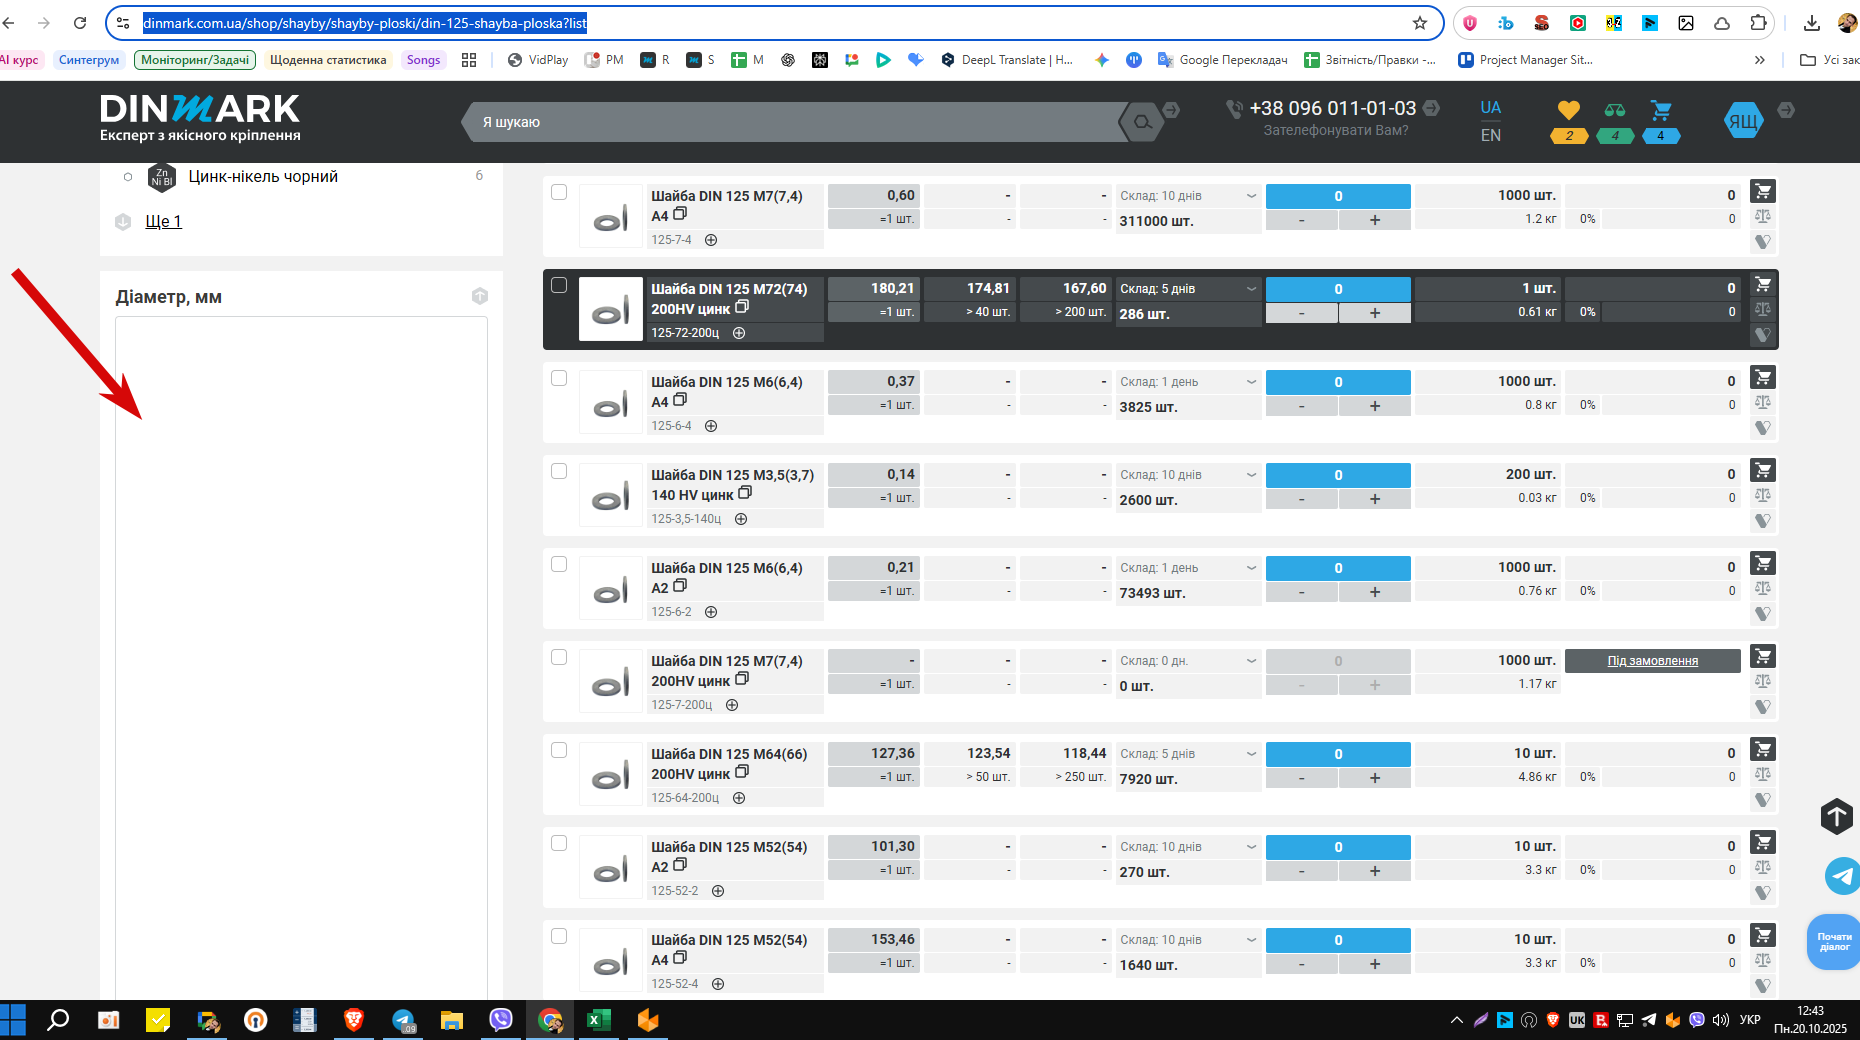Viewport: 1860px width, 1040px height.
Task: Click the copy icon next to M72(74) 200HV цинк
Action: click(x=742, y=307)
